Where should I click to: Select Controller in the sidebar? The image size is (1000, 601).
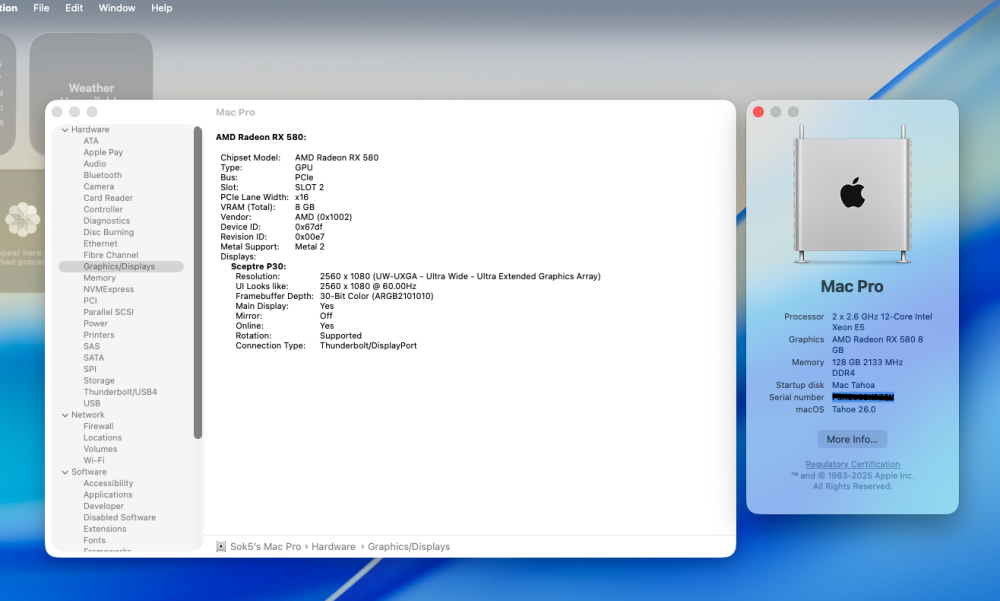pyautogui.click(x=103, y=209)
